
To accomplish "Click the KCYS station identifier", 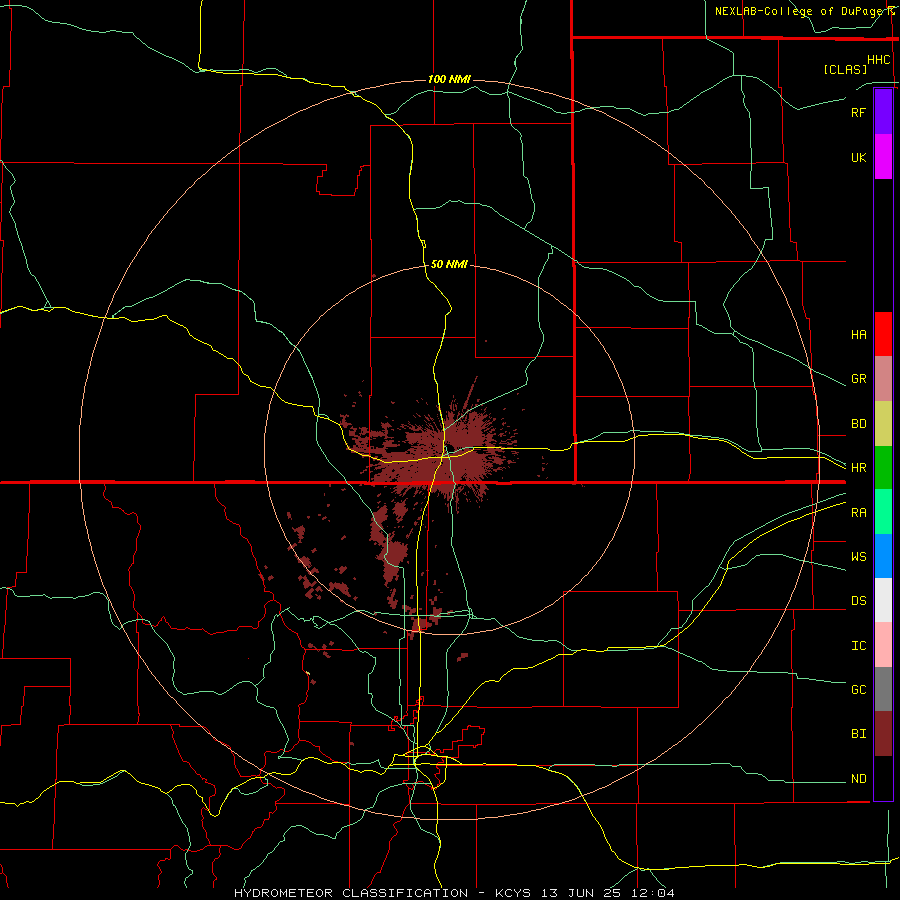I will click(513, 893).
